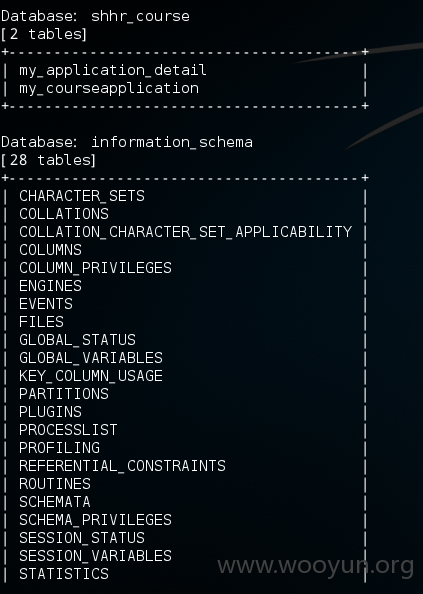Select the my_application_detail table entry
The height and width of the screenshot is (594, 423).
[x=113, y=70]
